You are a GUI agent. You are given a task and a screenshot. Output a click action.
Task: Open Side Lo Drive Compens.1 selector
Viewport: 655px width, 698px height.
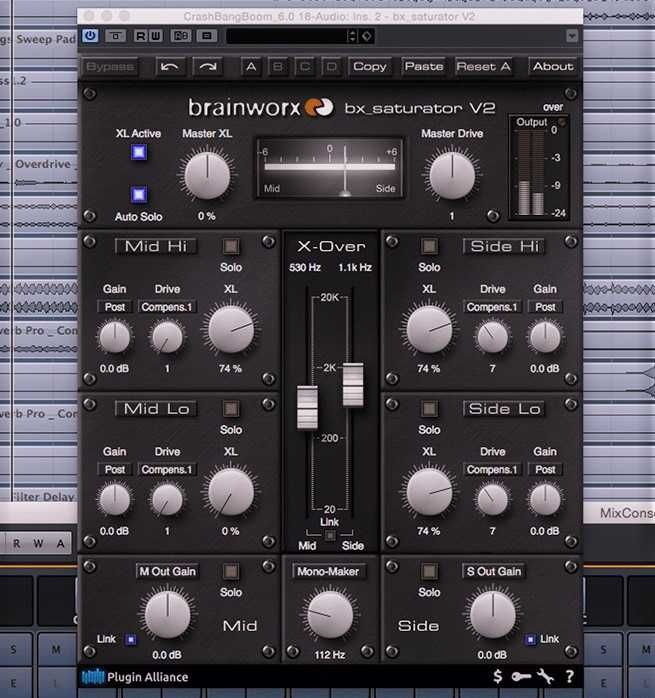(492, 470)
